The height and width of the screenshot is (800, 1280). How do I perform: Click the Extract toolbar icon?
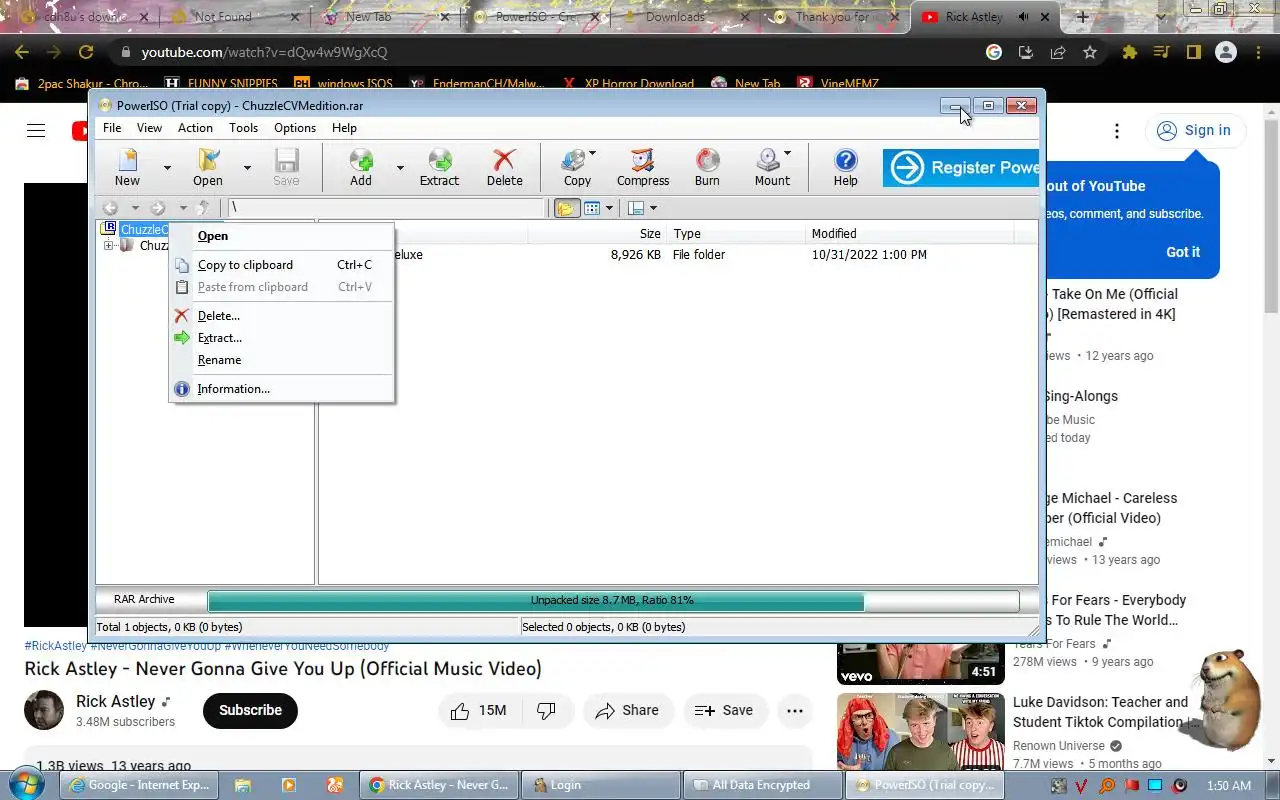coord(439,167)
